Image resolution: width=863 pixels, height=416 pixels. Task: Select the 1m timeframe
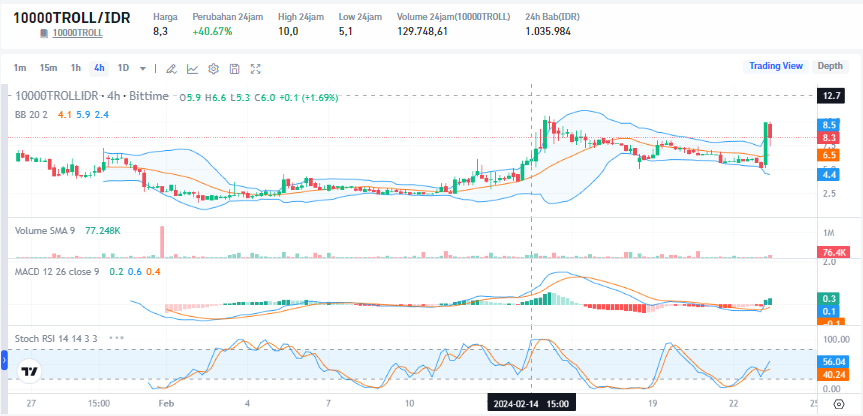(20, 68)
